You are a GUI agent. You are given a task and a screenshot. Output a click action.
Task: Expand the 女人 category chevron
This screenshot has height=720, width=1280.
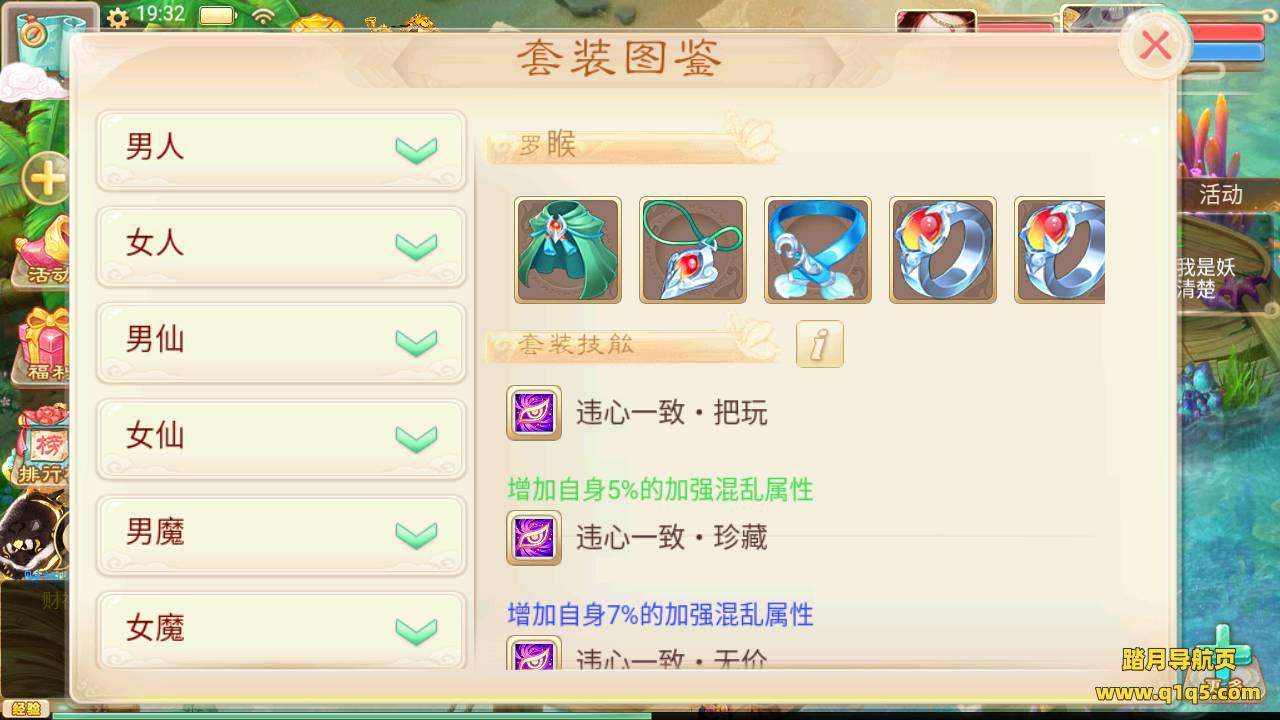[x=416, y=246]
